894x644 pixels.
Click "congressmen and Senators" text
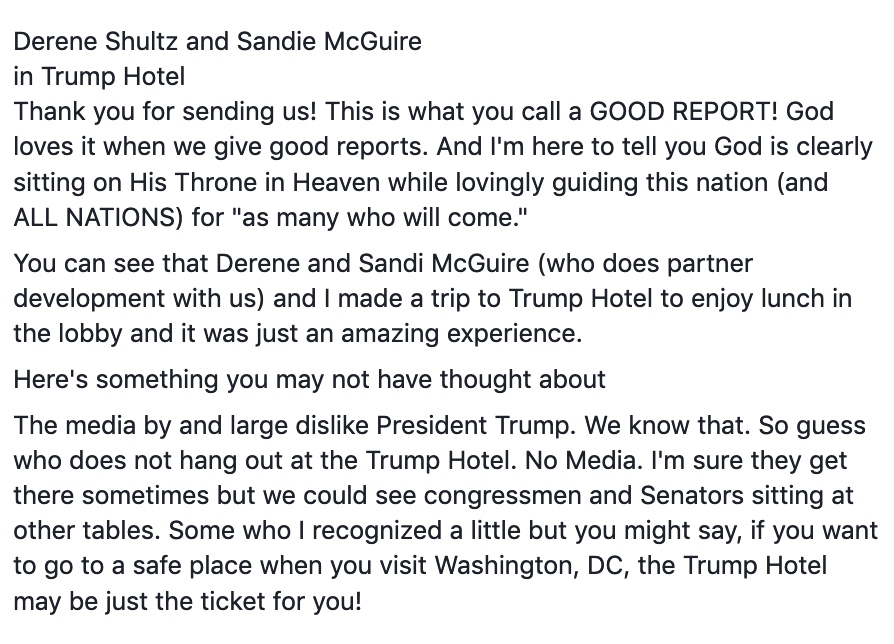[584, 495]
